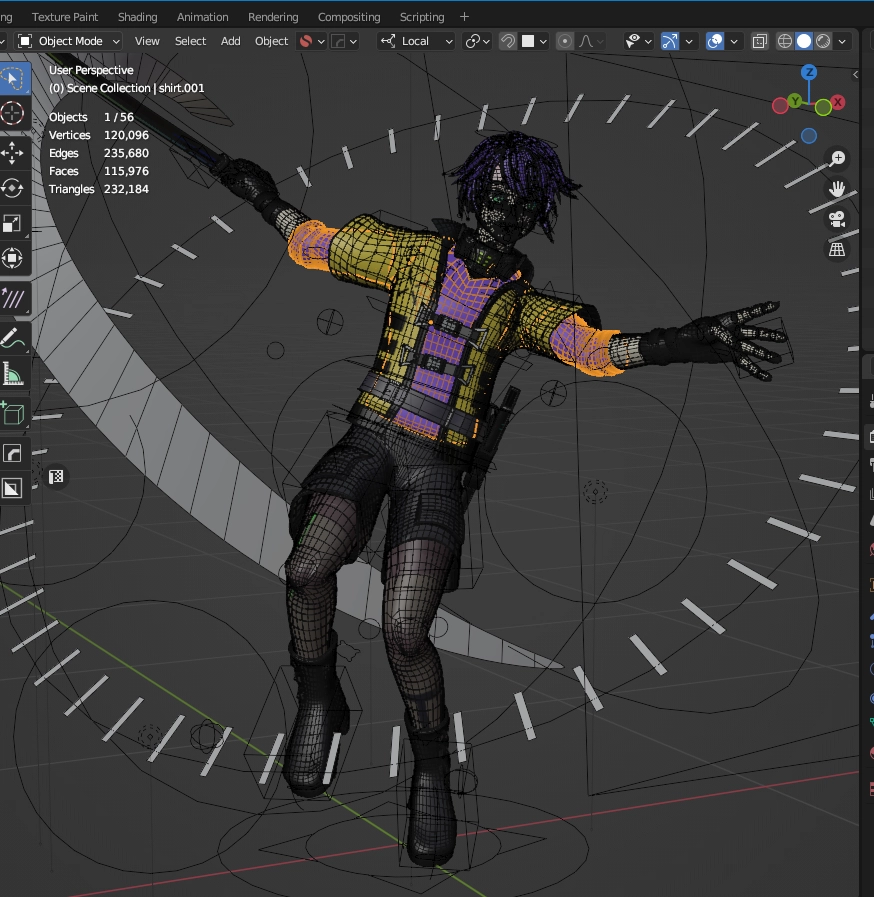The width and height of the screenshot is (874, 897).
Task: Toggle camera view with the camera icon
Action: (837, 219)
